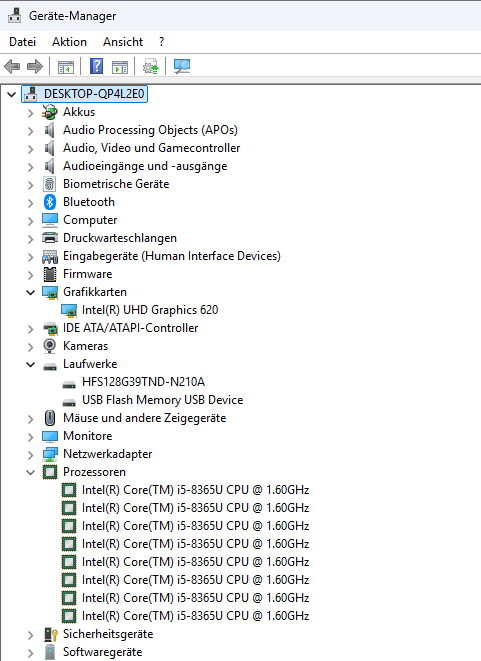This screenshot has width=481, height=661.
Task: Click the Update driver toolbar icon
Action: (x=151, y=67)
